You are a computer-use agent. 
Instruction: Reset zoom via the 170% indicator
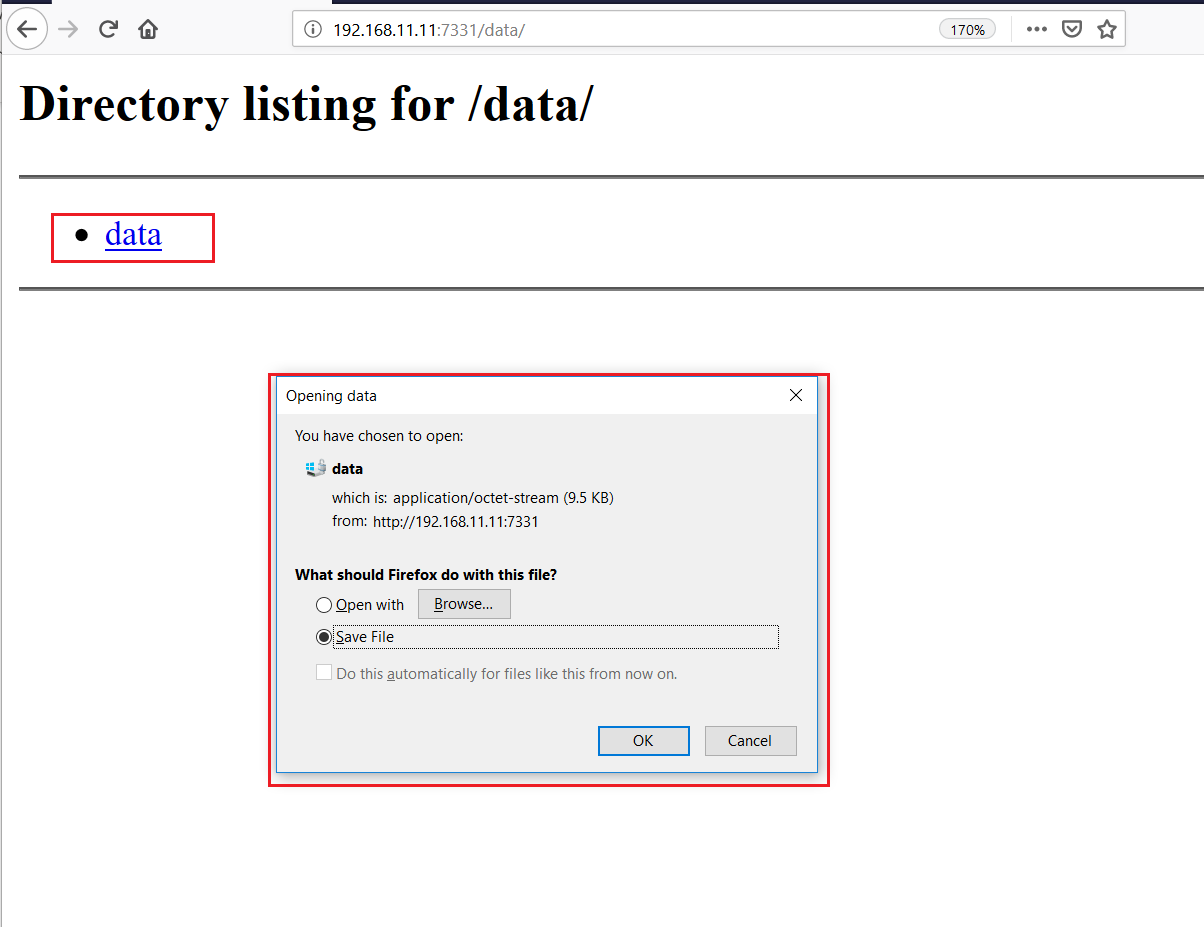[x=967, y=30]
